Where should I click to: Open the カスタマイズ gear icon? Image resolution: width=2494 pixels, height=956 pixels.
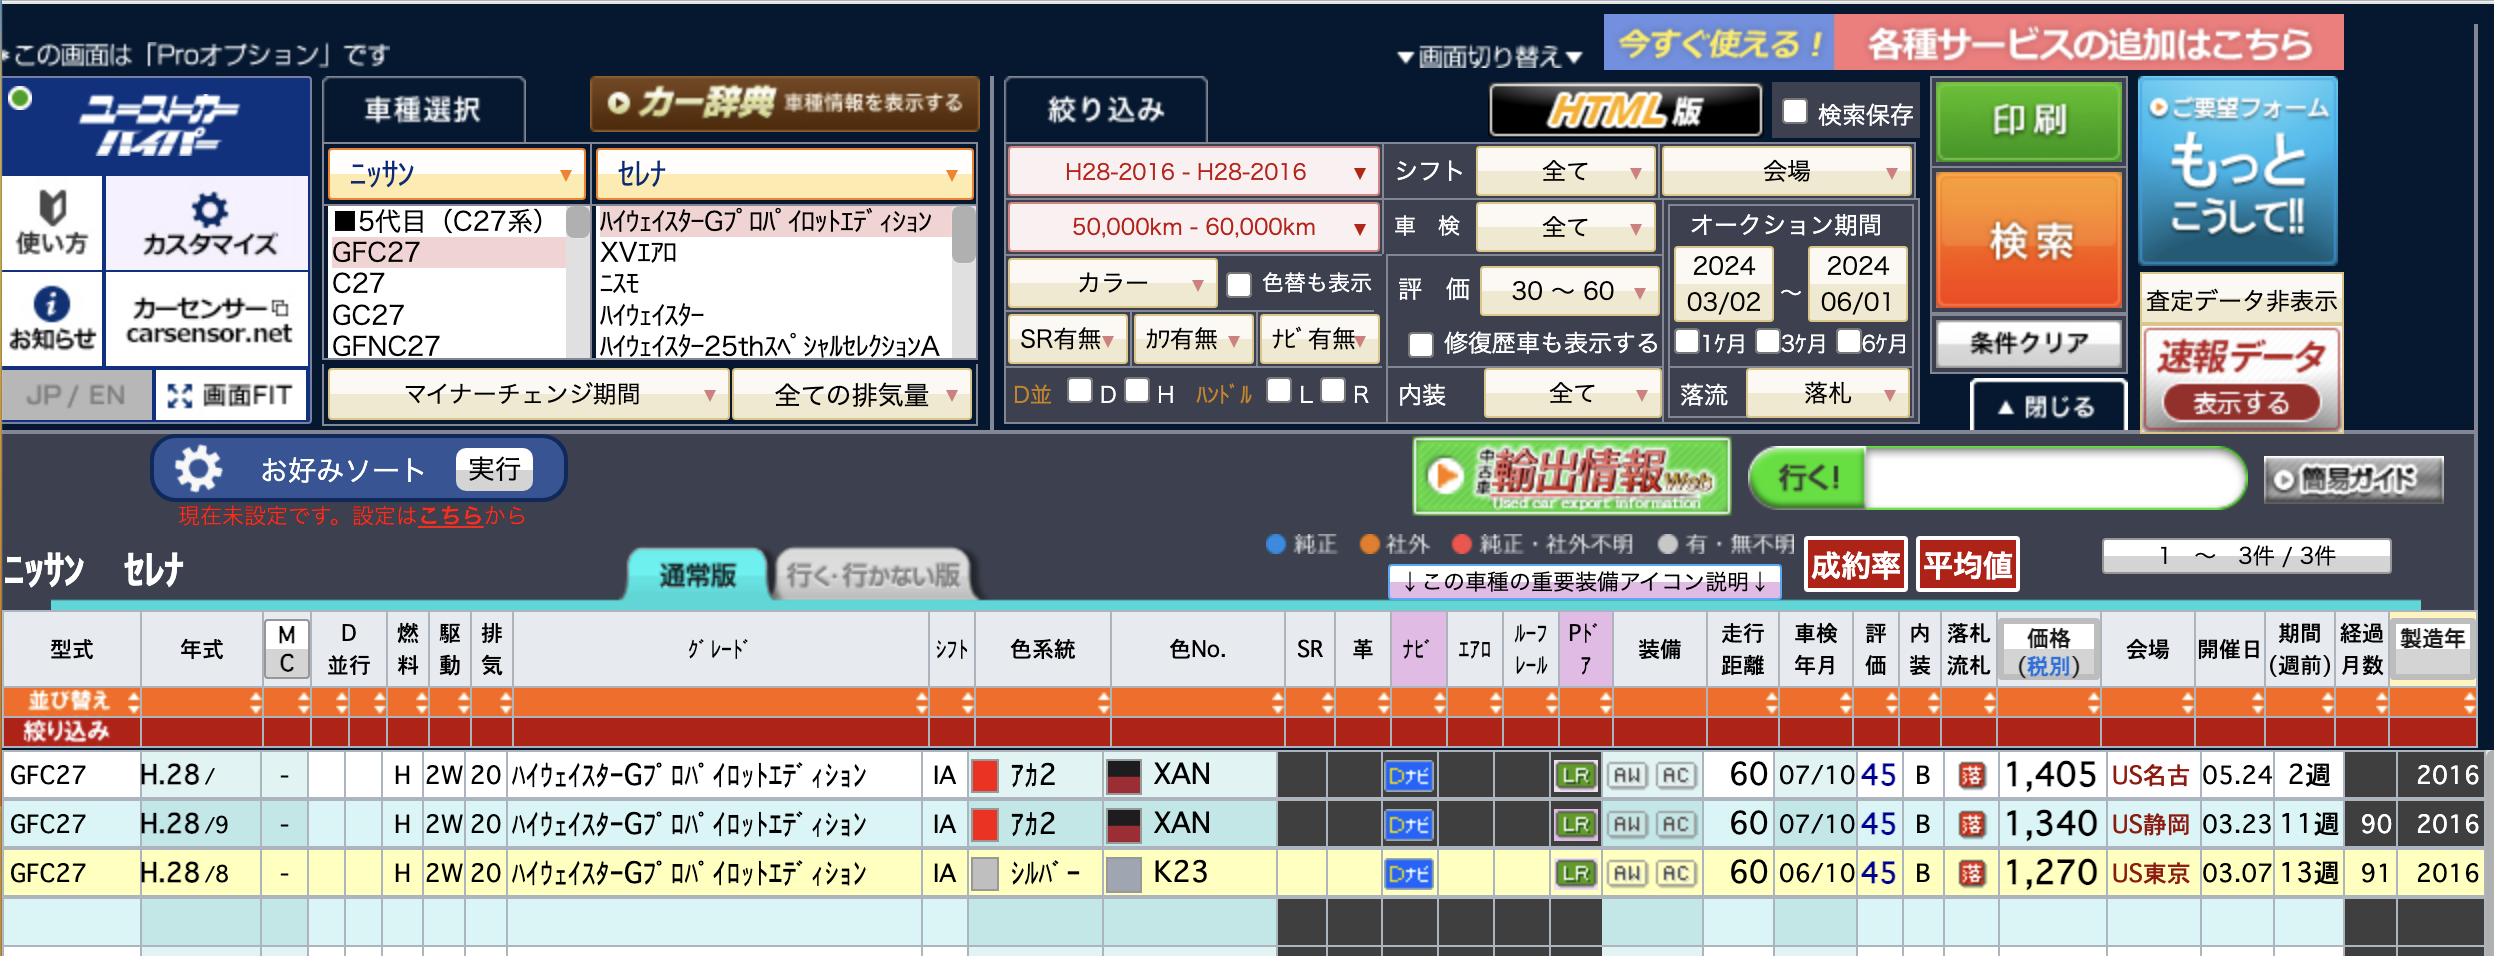tap(208, 222)
